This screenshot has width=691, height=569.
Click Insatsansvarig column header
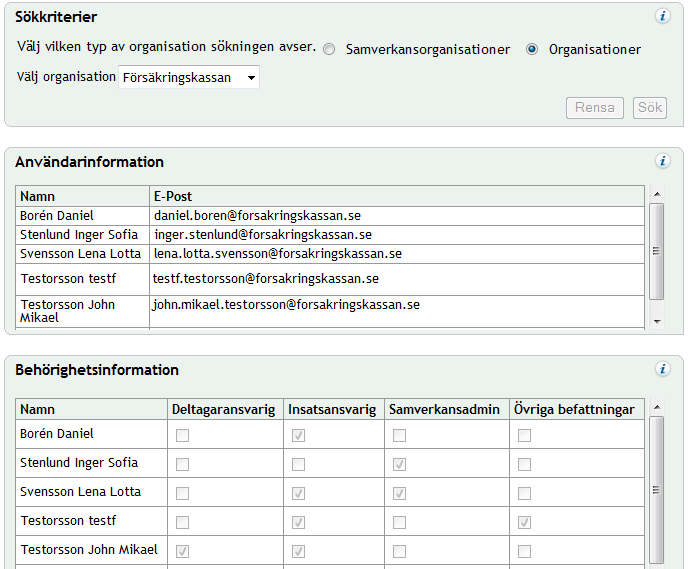(334, 409)
